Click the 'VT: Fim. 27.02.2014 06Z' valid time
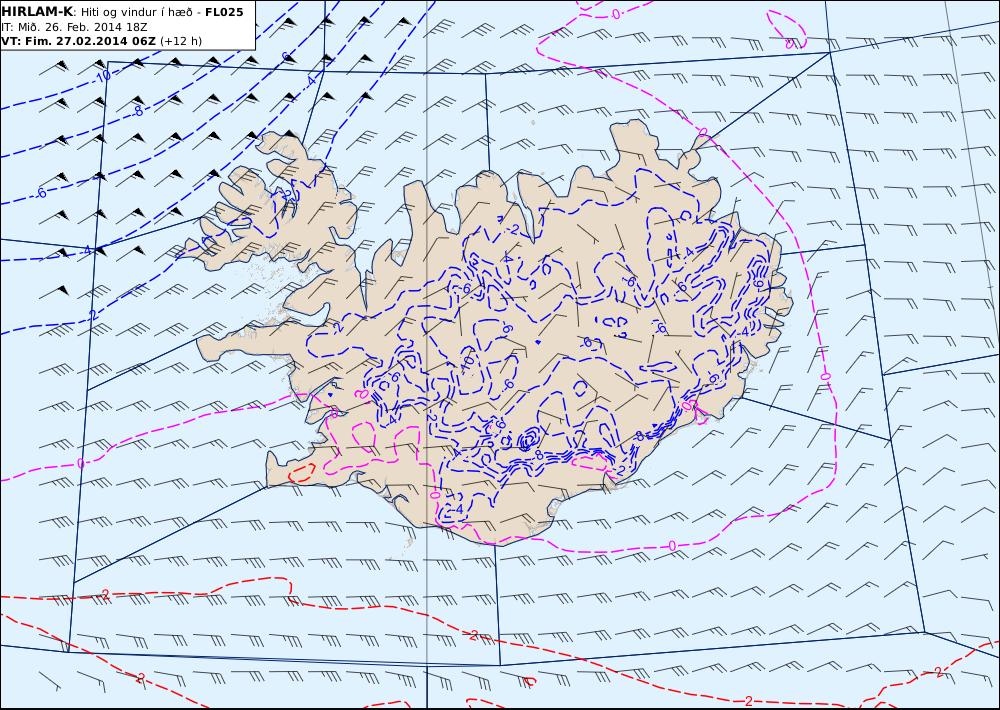The image size is (1000, 710). pyautogui.click(x=78, y=41)
